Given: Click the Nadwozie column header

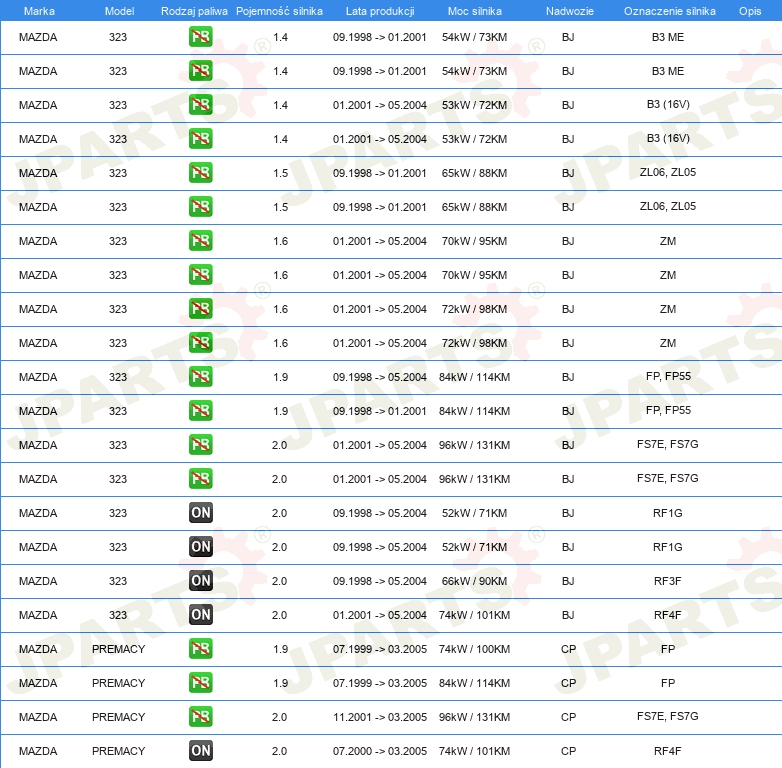Looking at the screenshot, I should 570,11.
